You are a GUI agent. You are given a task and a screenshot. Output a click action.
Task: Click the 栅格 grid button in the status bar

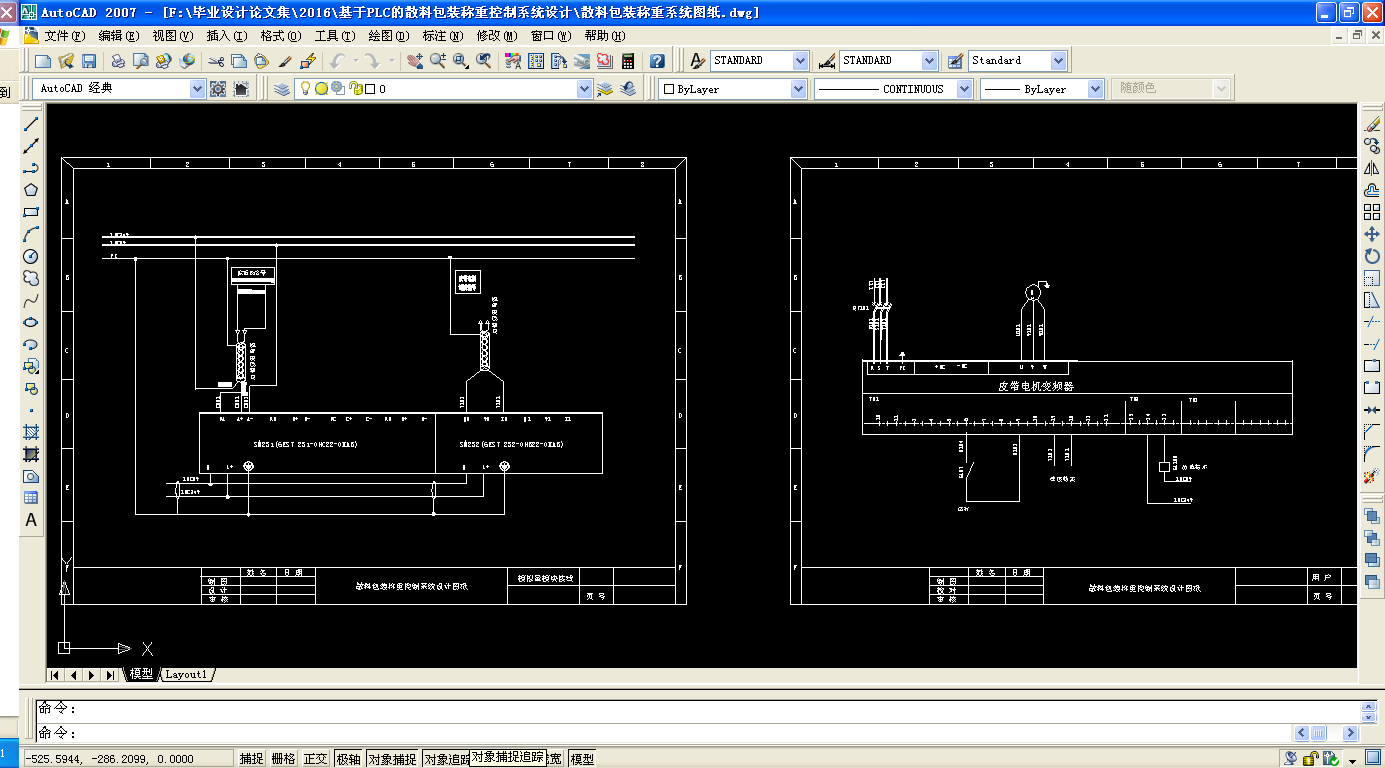[x=284, y=759]
